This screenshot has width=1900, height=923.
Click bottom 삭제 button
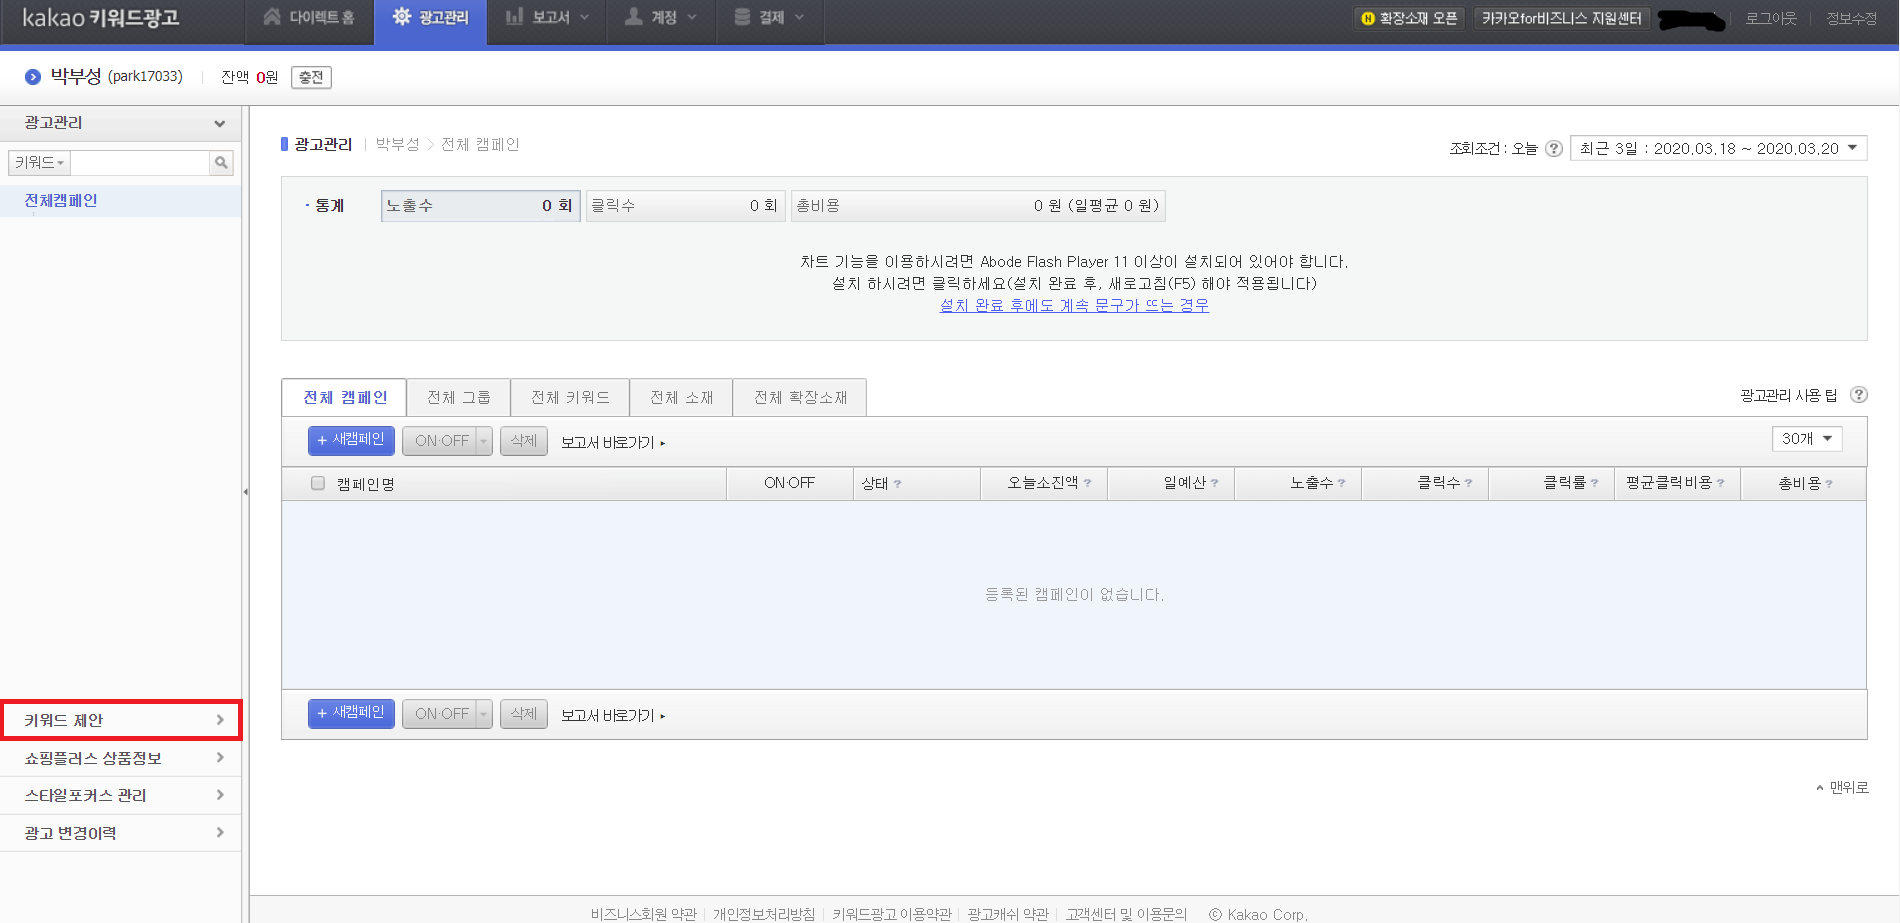(x=524, y=714)
